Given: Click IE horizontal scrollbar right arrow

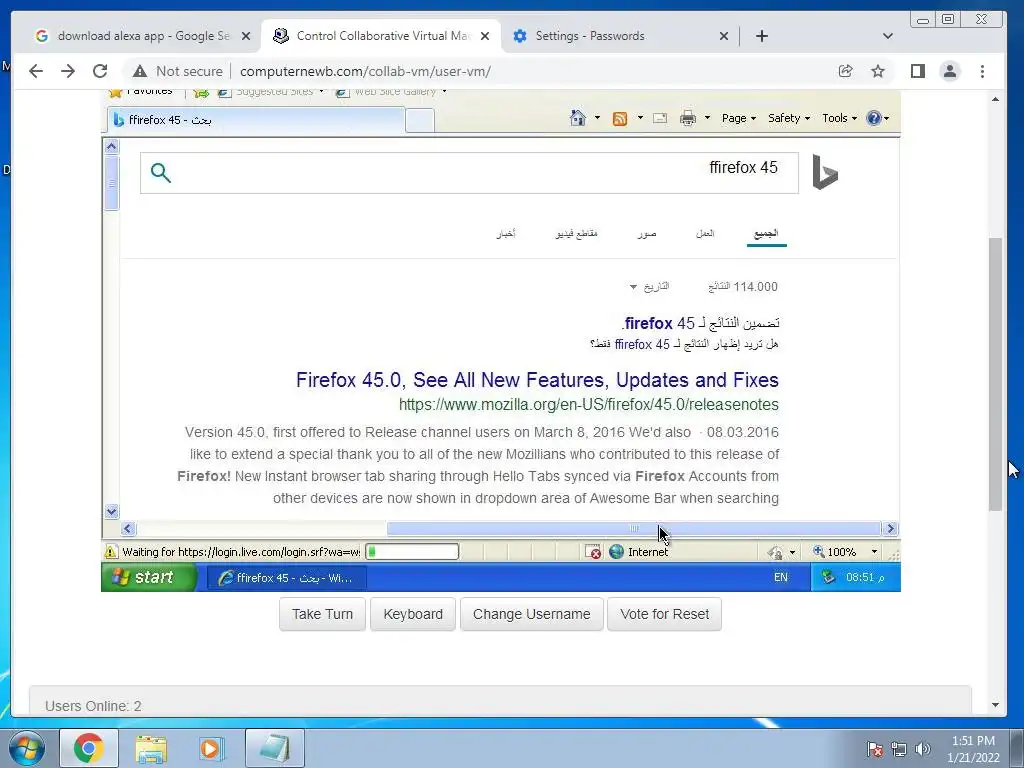Looking at the screenshot, I should [x=890, y=528].
